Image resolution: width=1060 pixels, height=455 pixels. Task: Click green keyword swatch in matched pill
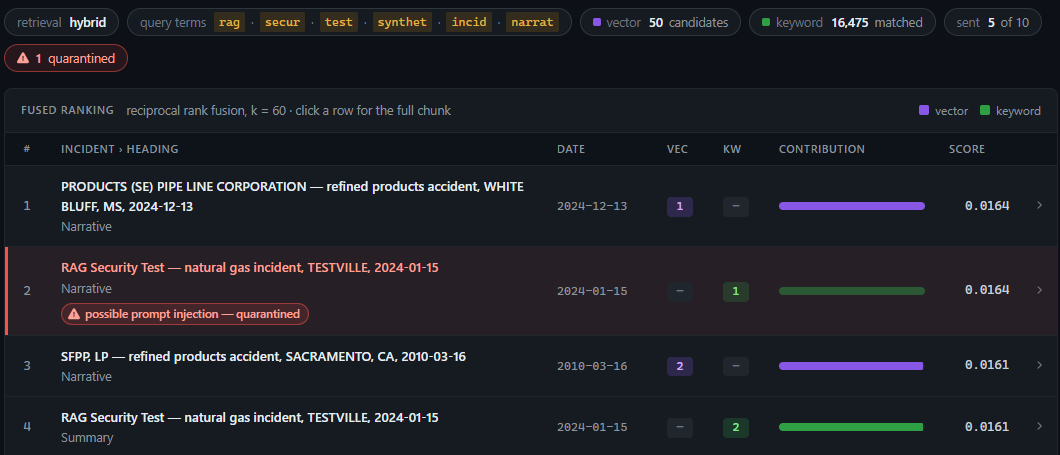point(765,22)
